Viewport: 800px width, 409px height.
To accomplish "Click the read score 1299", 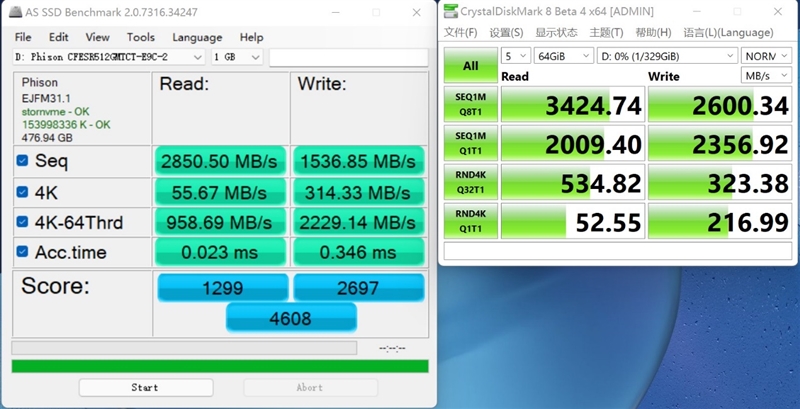I will 223,288.
